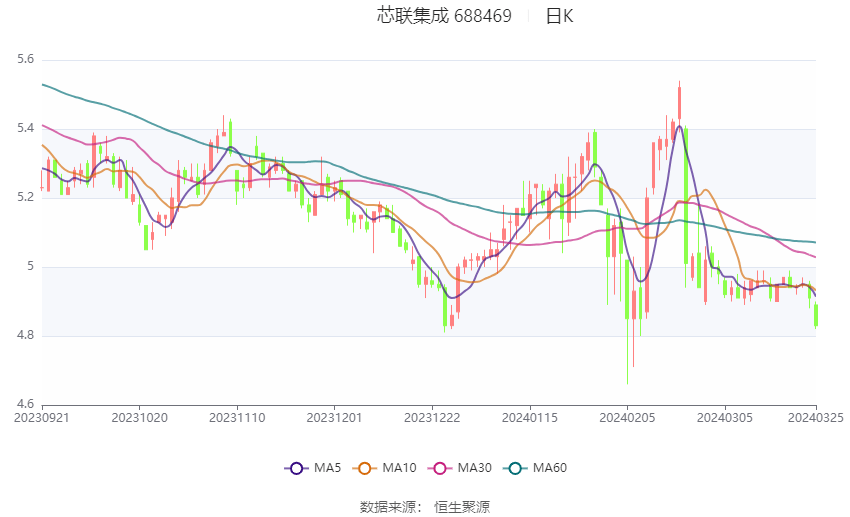850x517 pixels.
Task: Click the 20231110 x-axis date label
Action: tap(237, 418)
